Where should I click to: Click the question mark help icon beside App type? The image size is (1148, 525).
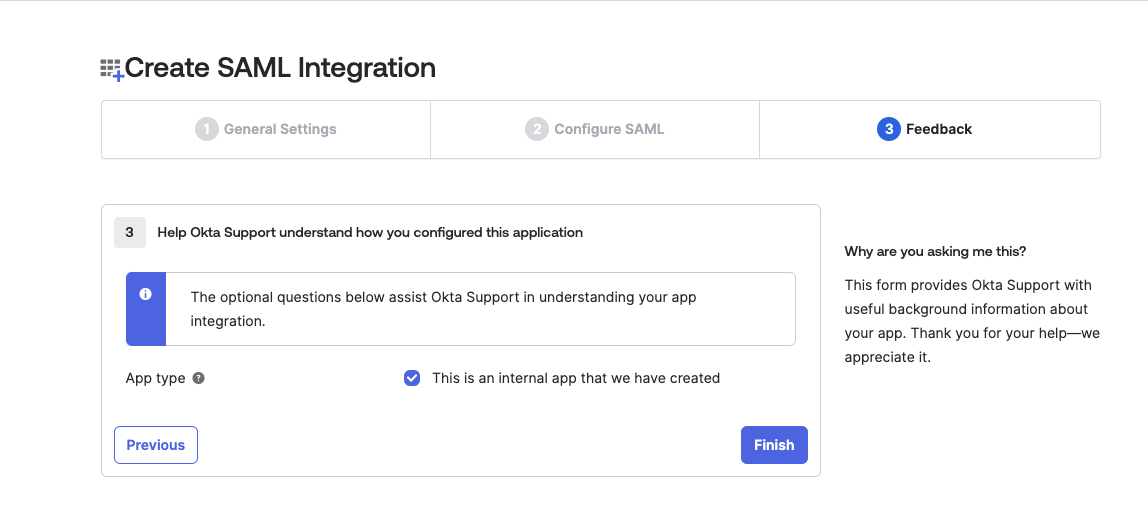[198, 378]
